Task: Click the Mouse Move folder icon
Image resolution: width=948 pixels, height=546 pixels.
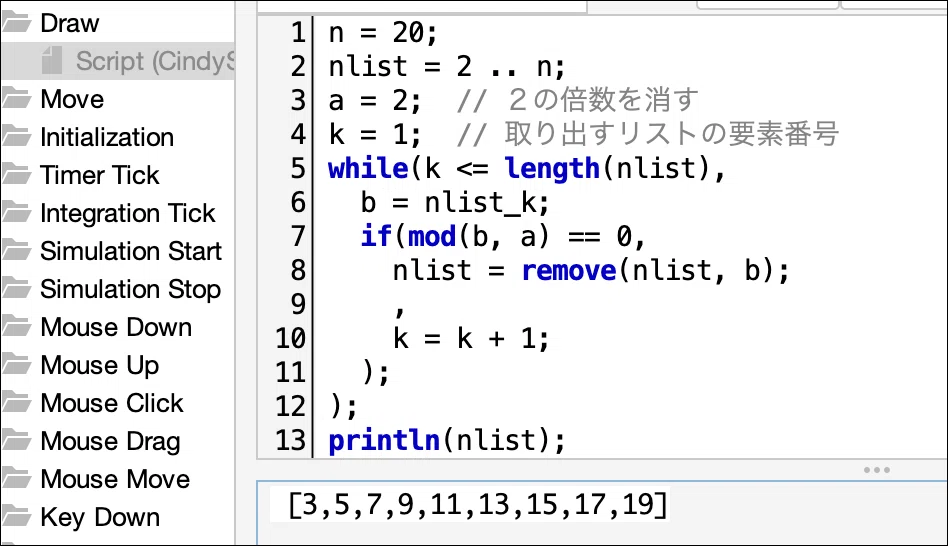Action: (16, 479)
